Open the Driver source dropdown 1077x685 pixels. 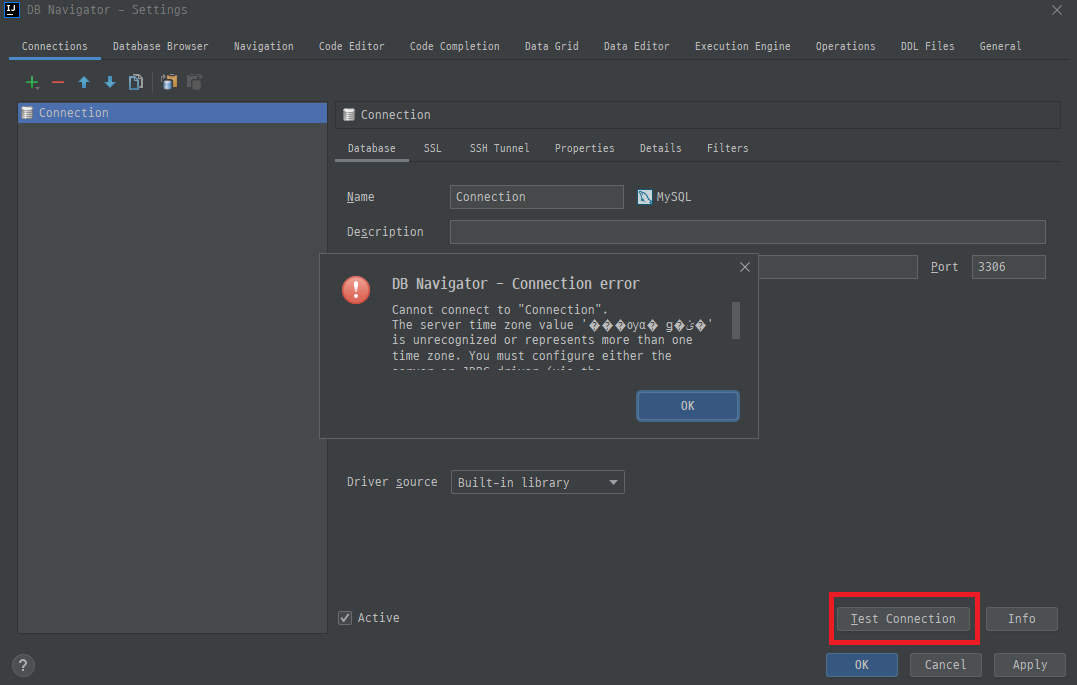tap(537, 482)
